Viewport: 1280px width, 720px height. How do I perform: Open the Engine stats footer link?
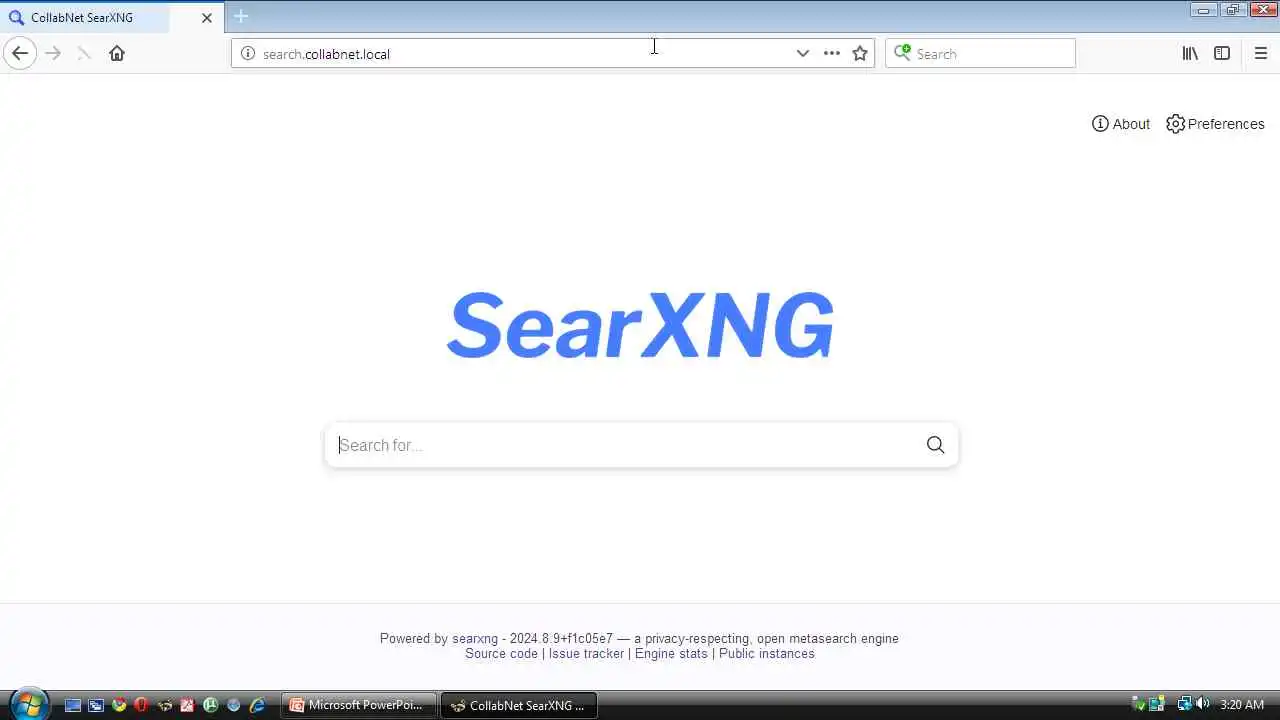[671, 653]
